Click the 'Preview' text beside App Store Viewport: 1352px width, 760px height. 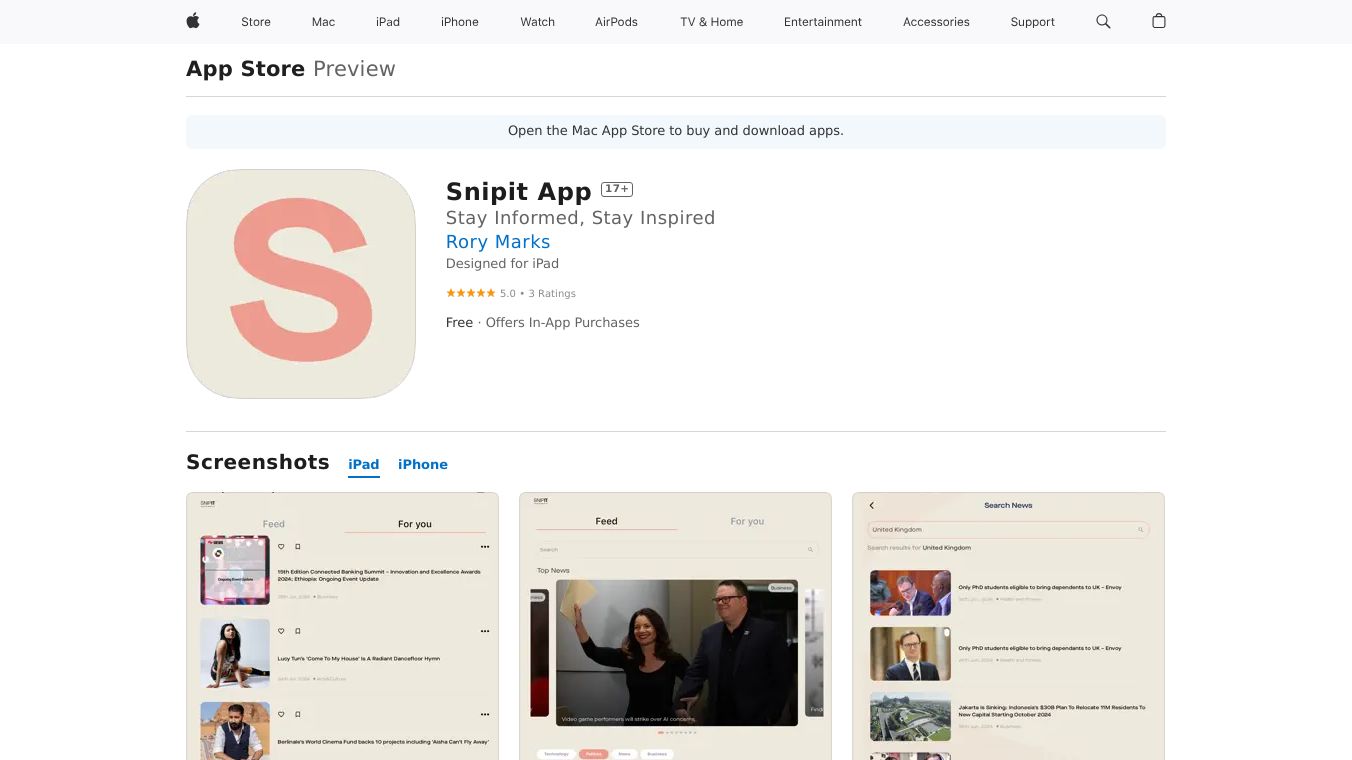(x=354, y=69)
